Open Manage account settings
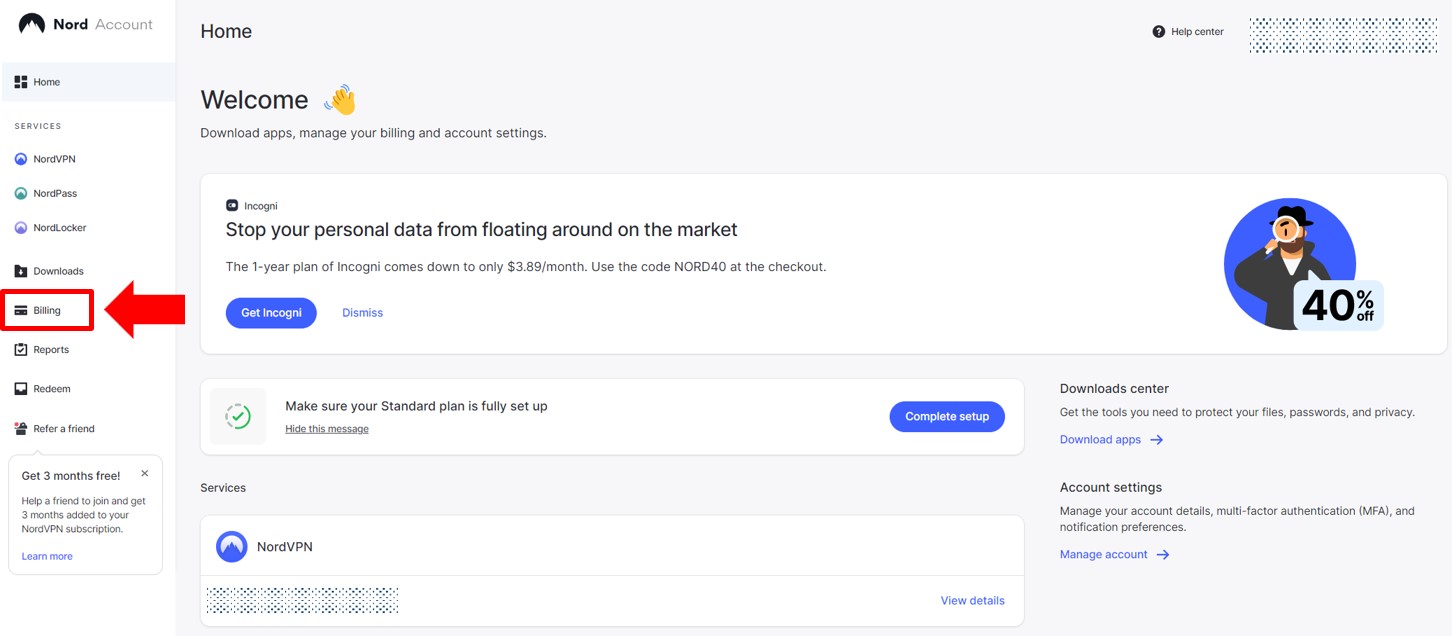Screen dimensions: 1452x636 [x=1103, y=554]
